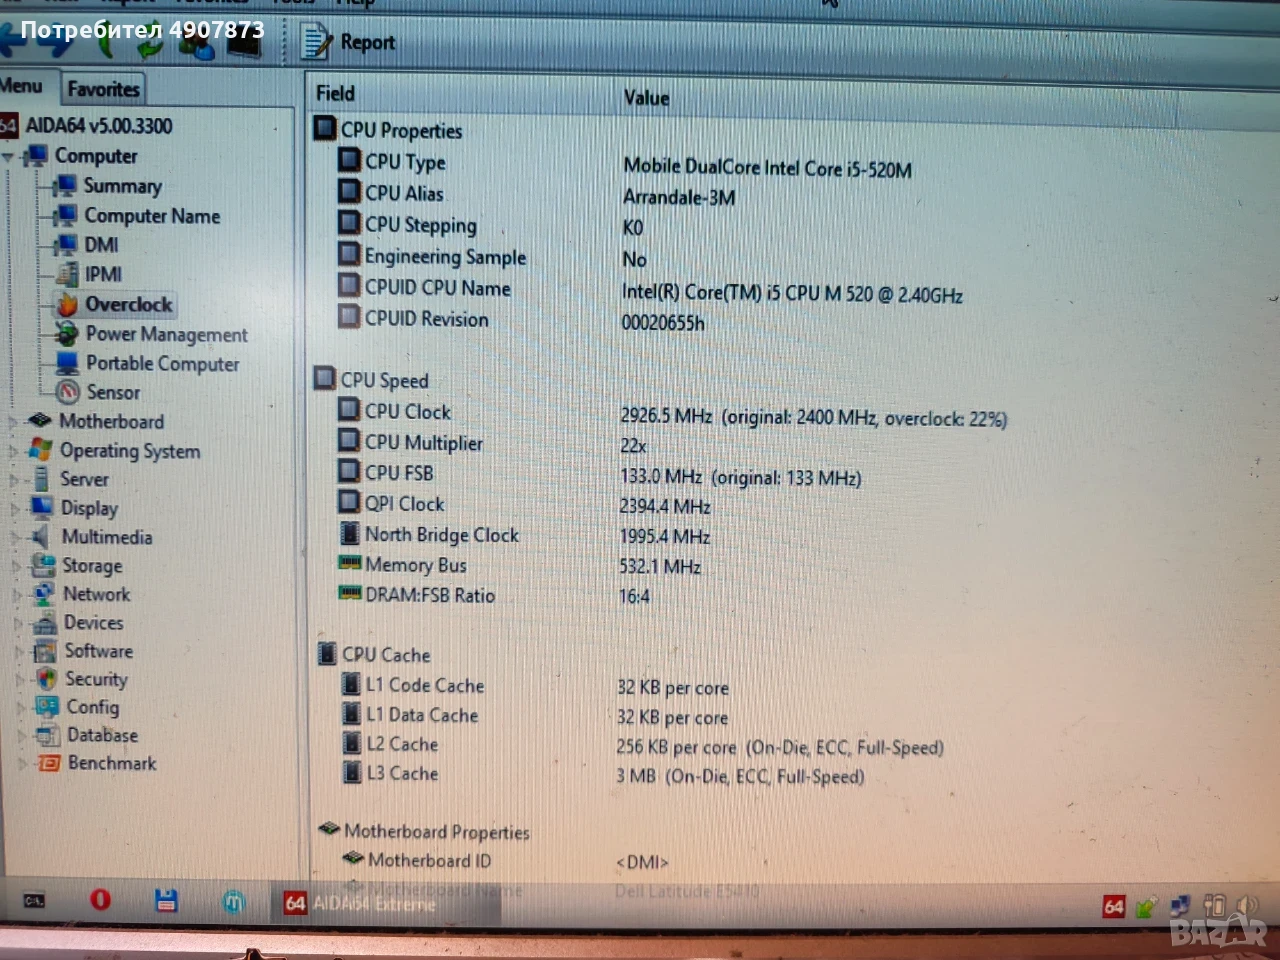Screen dimensions: 1280x960
Task: Open the volume speaker tray icon
Action: tap(1245, 905)
